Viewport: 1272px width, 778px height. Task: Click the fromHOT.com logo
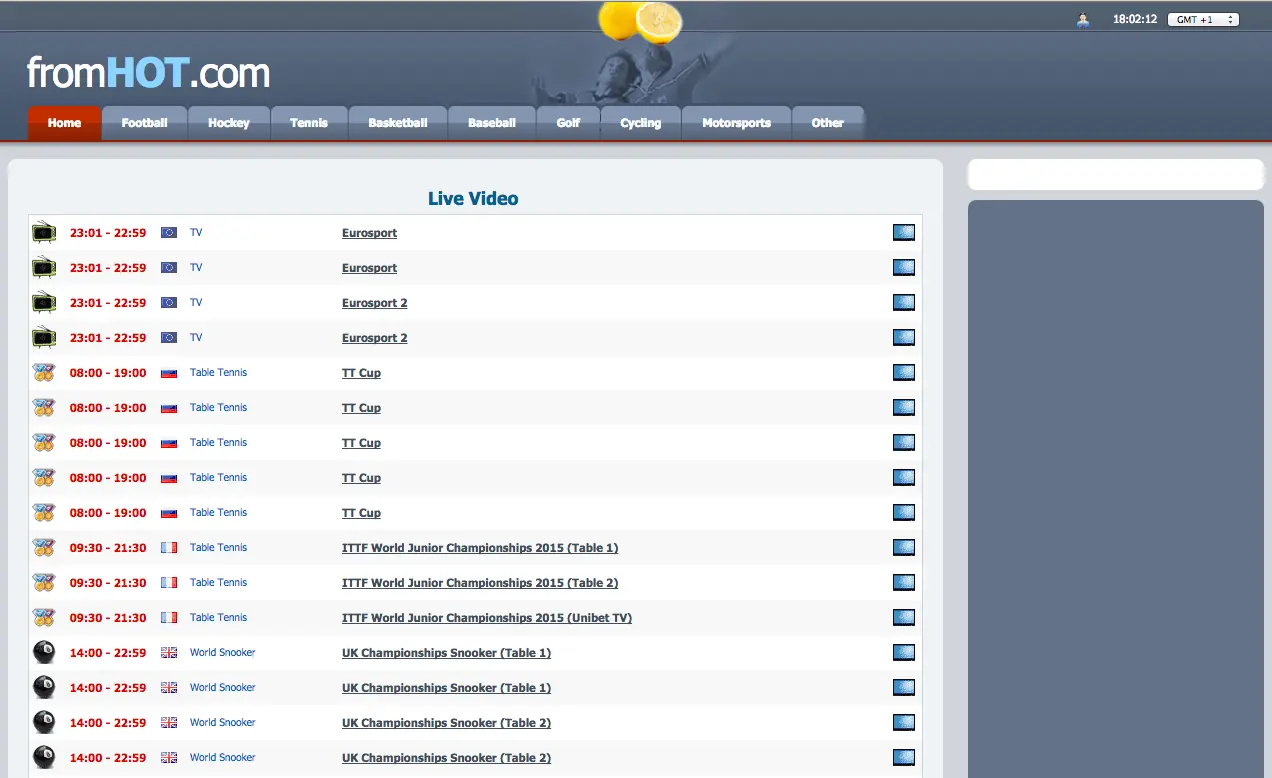tap(148, 73)
